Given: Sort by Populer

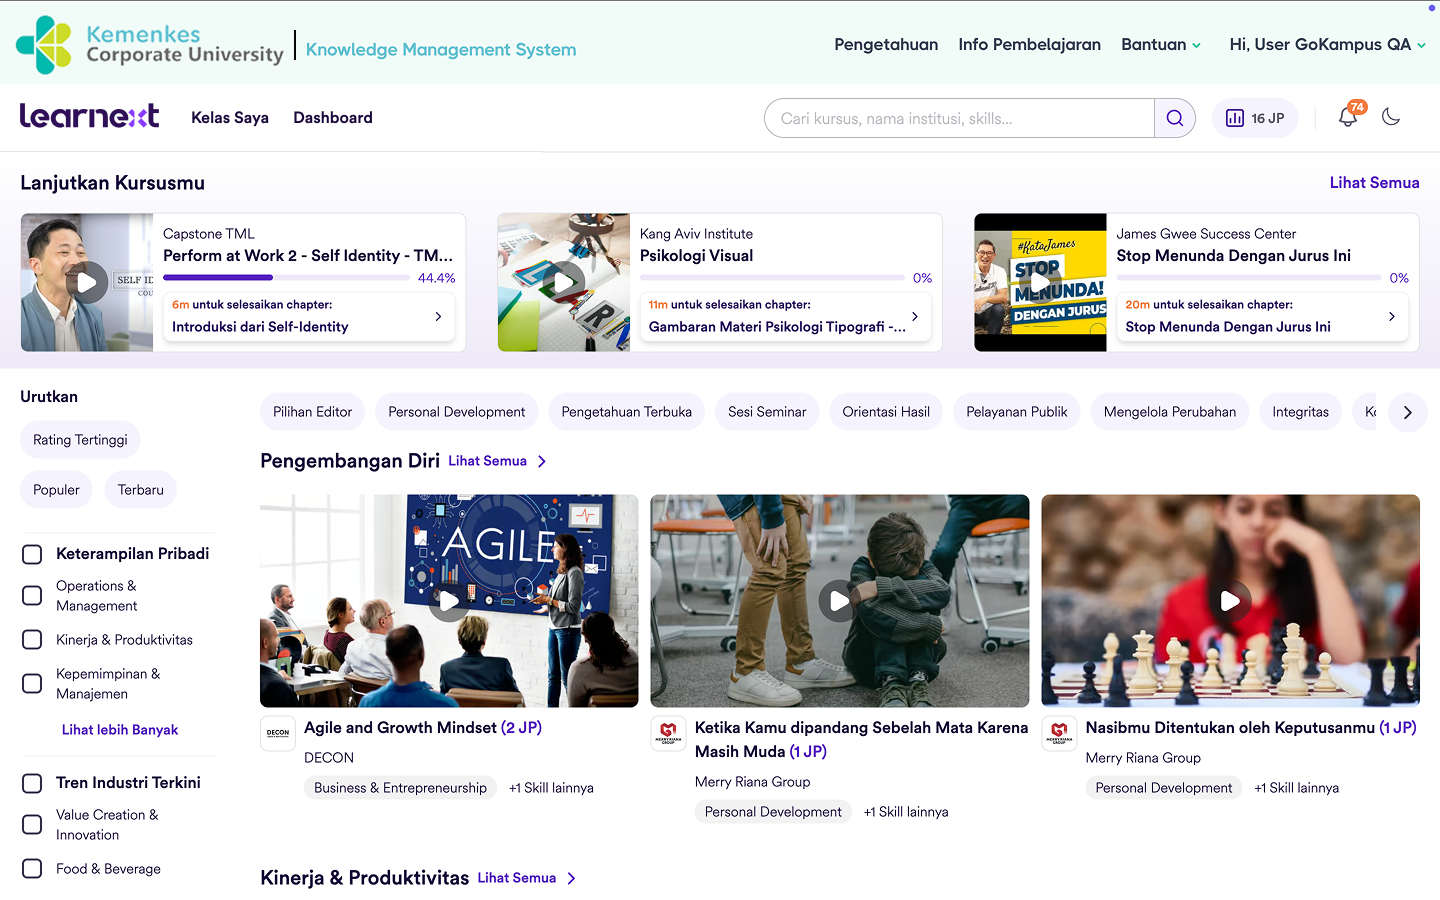Looking at the screenshot, I should (x=56, y=490).
